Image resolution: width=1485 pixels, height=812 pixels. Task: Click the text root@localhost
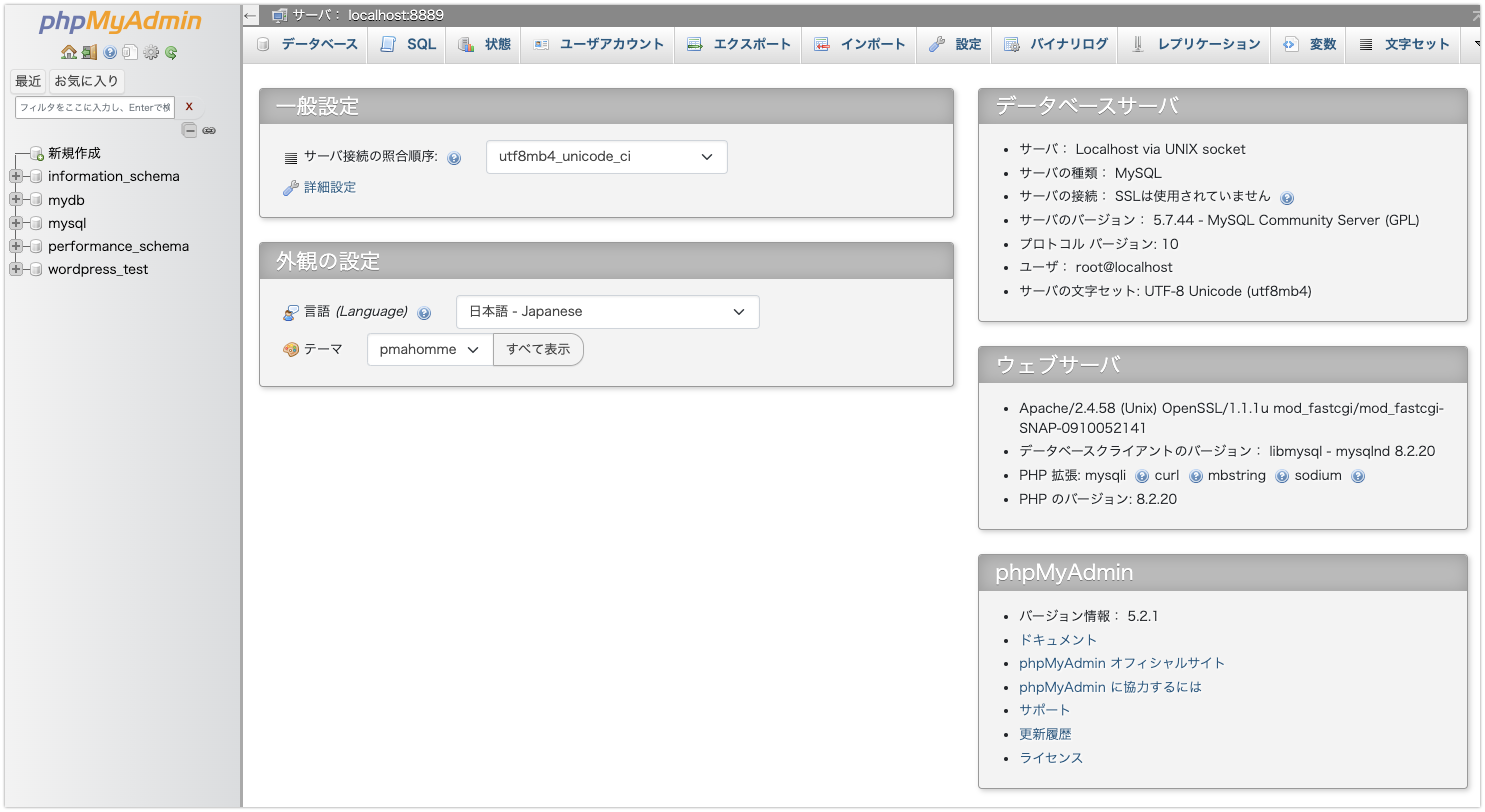(x=1124, y=267)
